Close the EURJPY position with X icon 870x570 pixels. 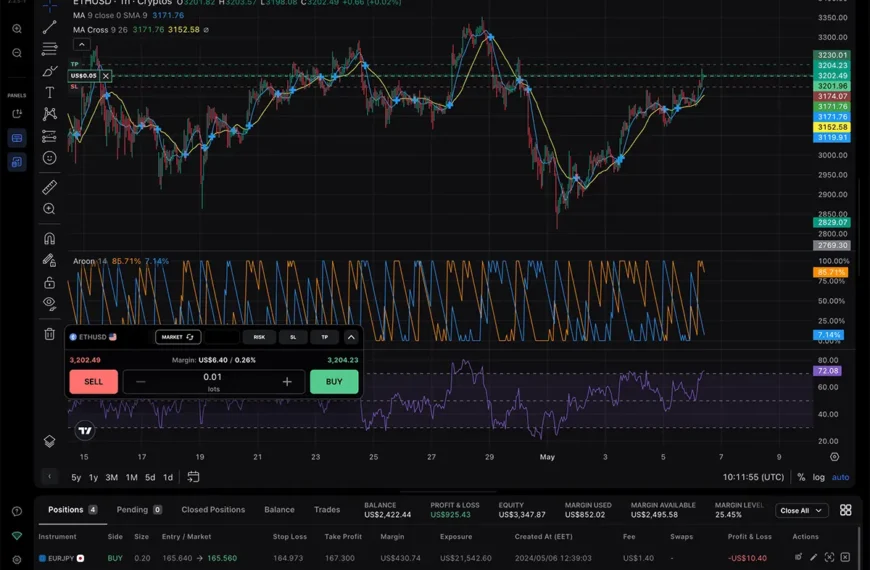point(845,557)
